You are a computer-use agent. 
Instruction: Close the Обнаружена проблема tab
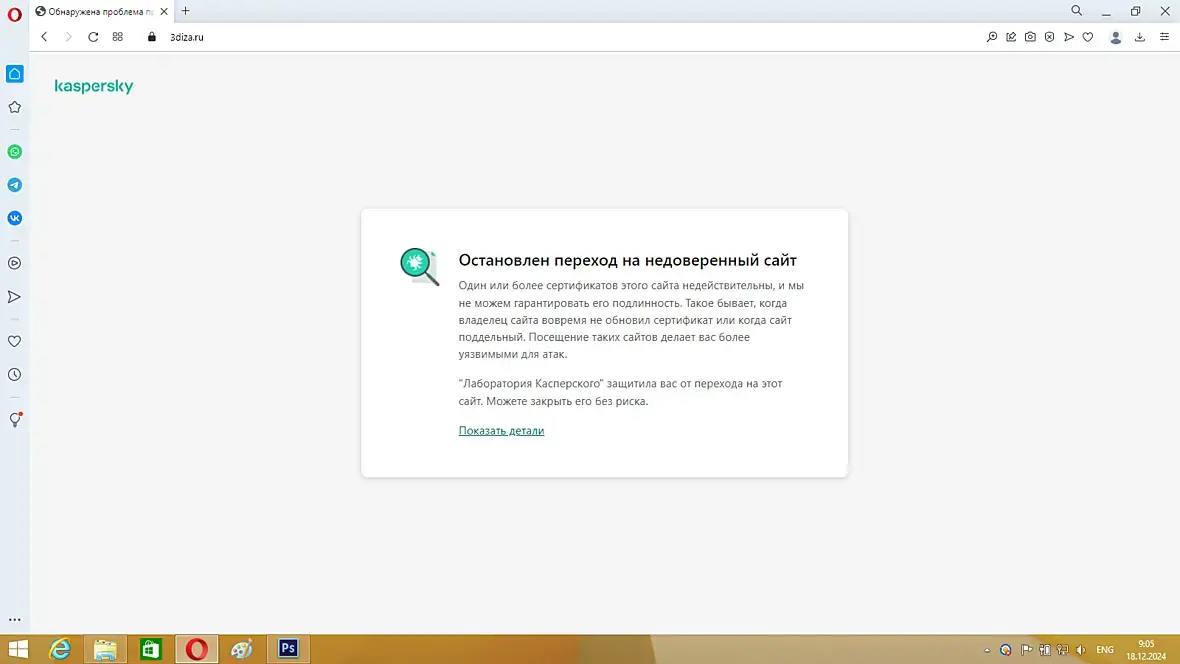click(x=164, y=11)
